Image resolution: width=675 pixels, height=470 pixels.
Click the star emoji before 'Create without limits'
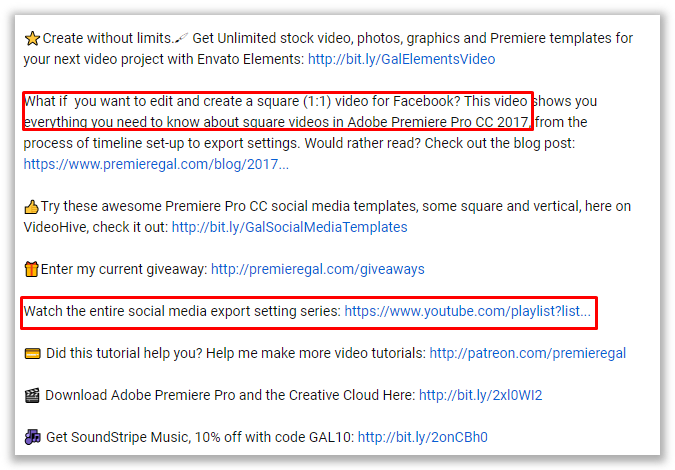click(32, 38)
